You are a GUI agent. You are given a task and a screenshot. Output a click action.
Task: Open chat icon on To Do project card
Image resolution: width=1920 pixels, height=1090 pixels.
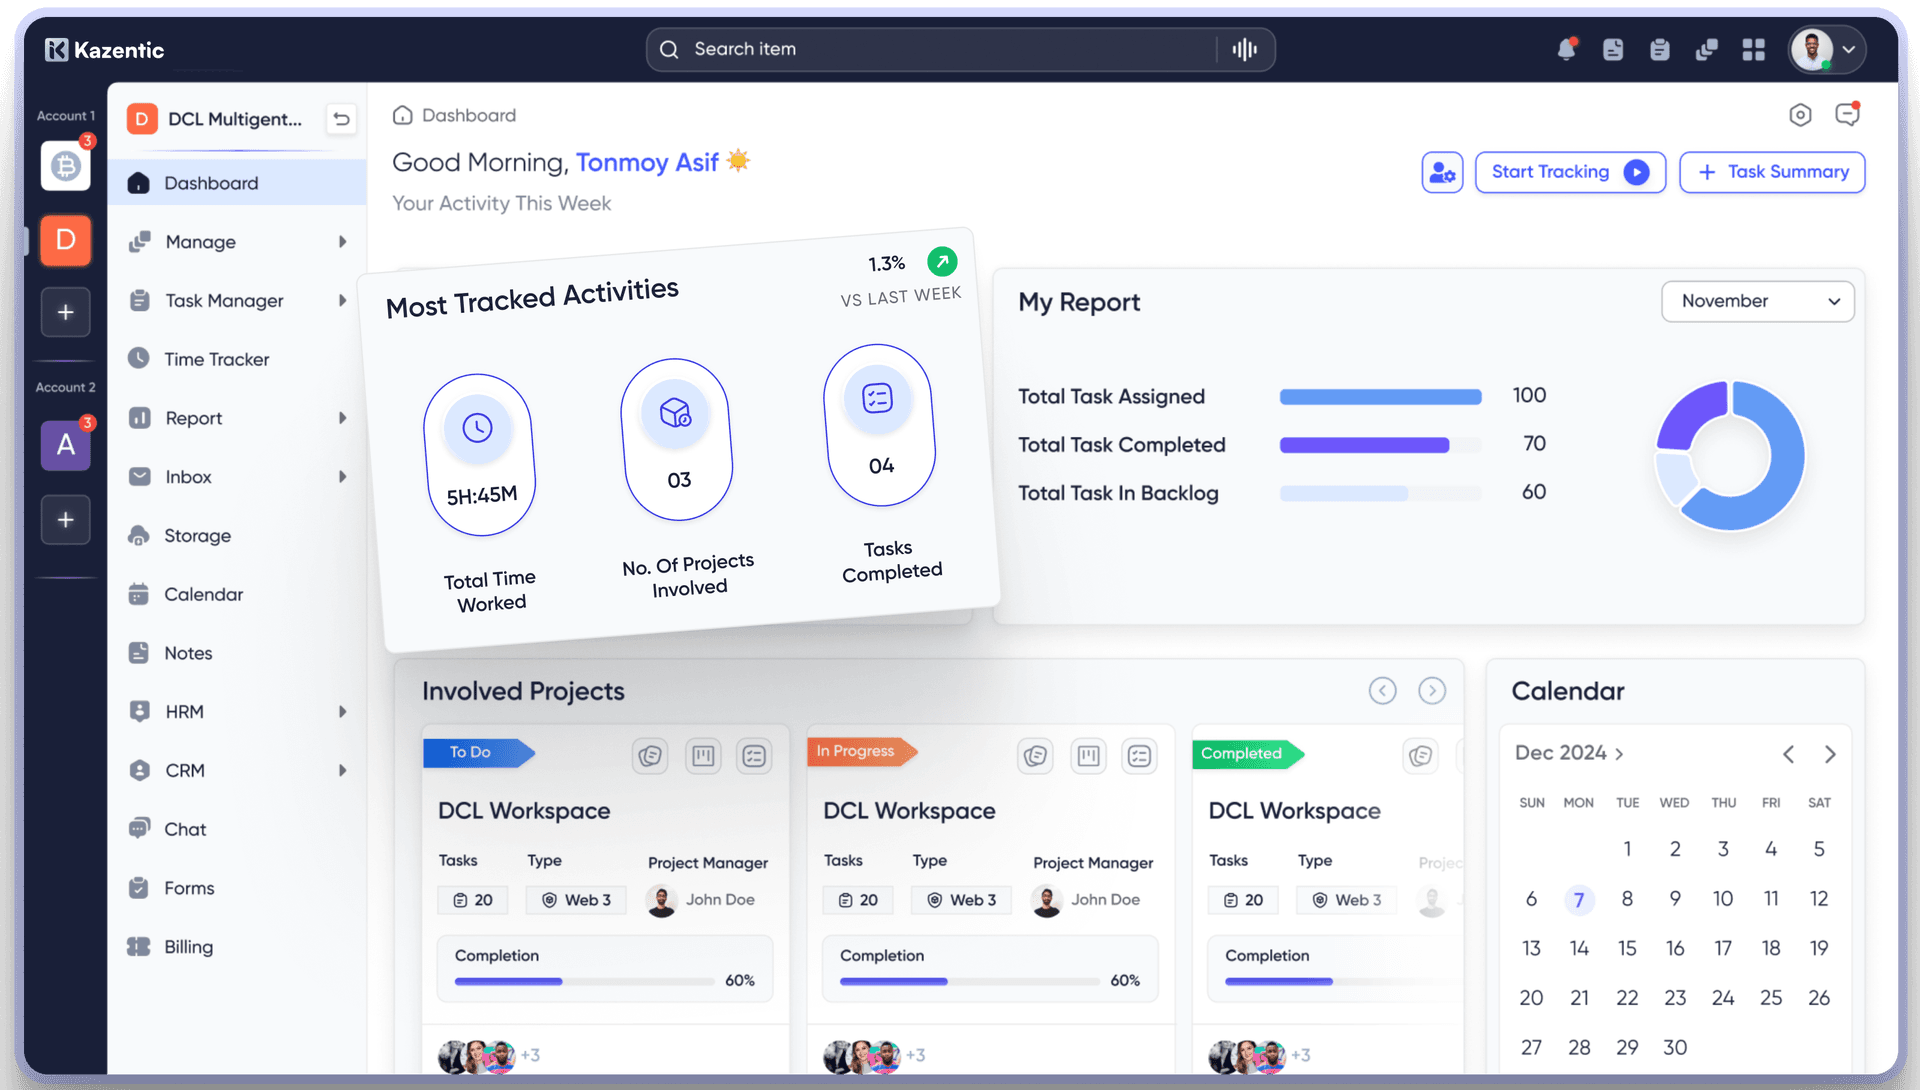651,756
